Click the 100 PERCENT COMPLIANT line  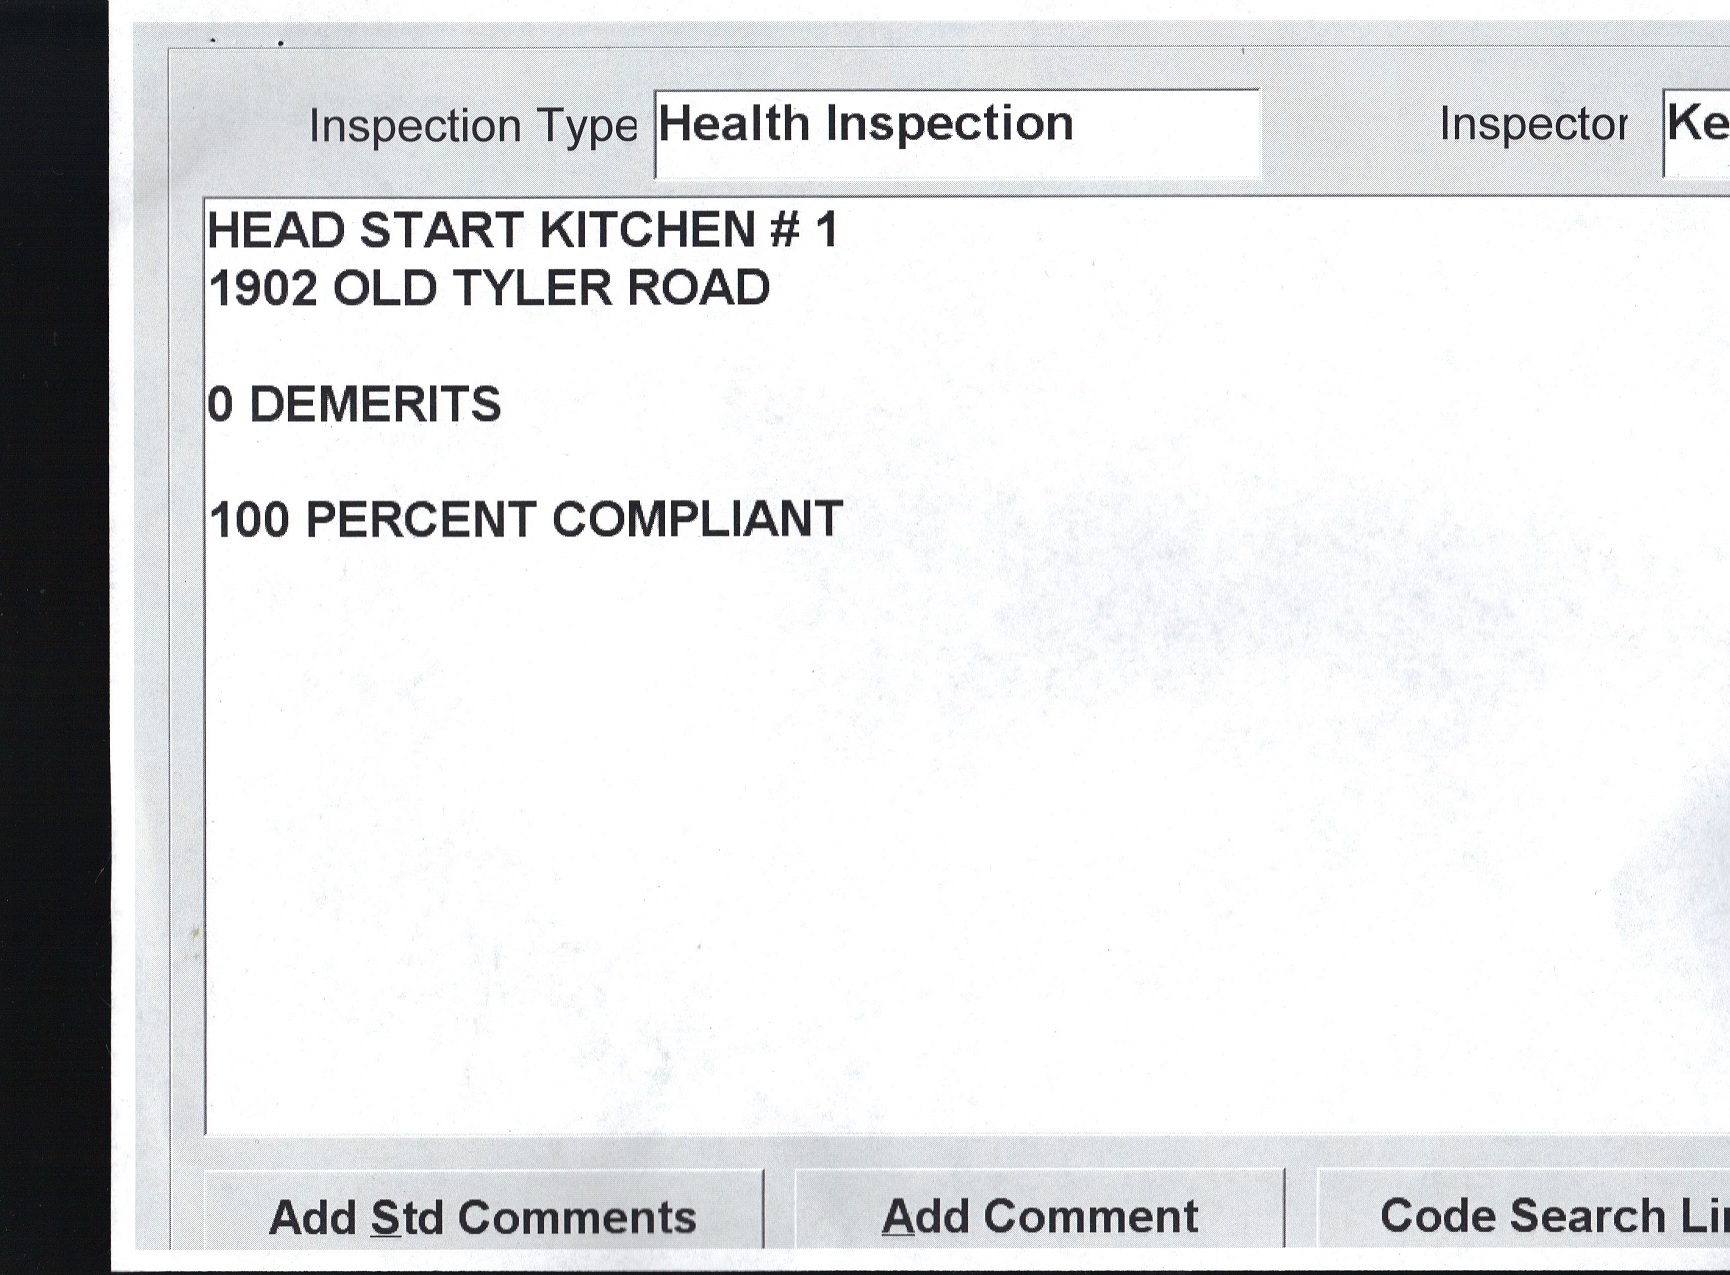point(526,520)
